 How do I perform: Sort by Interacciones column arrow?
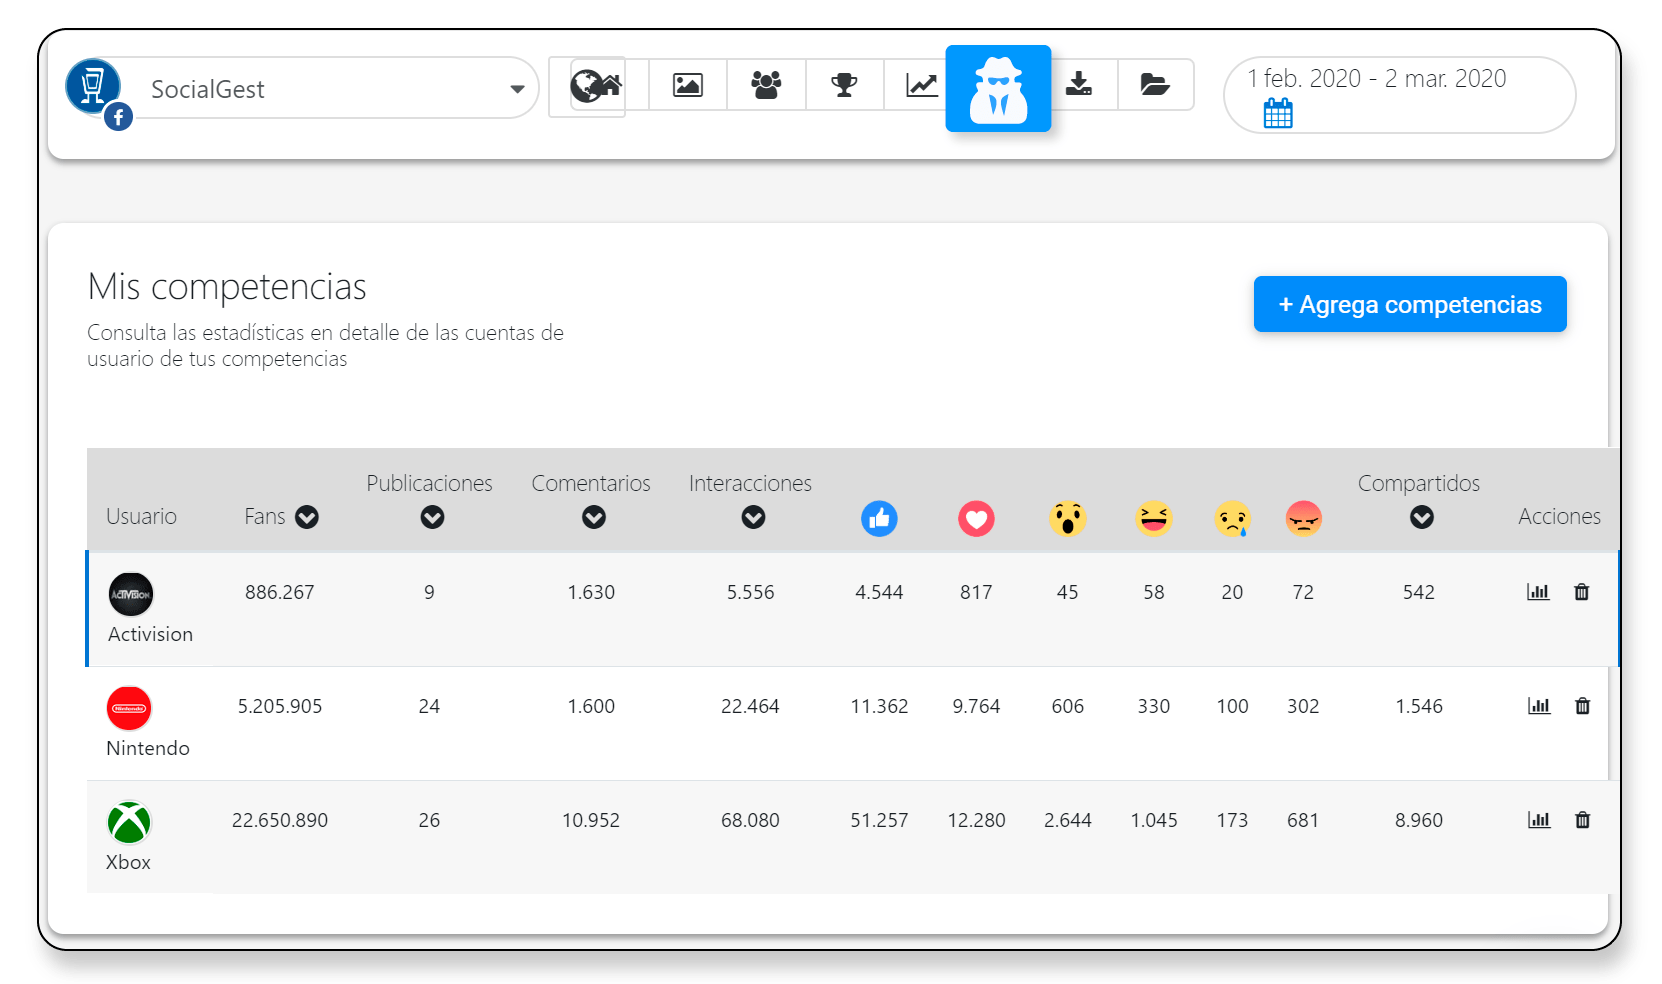pos(753,517)
